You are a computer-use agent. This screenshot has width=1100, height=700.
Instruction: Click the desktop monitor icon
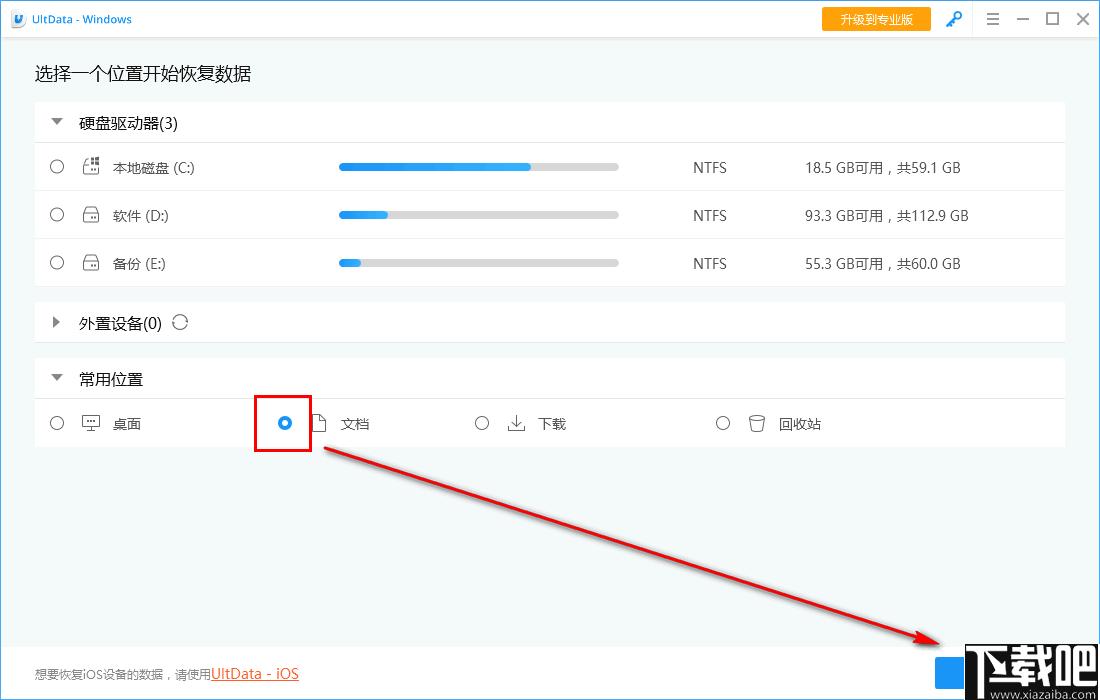pos(91,424)
